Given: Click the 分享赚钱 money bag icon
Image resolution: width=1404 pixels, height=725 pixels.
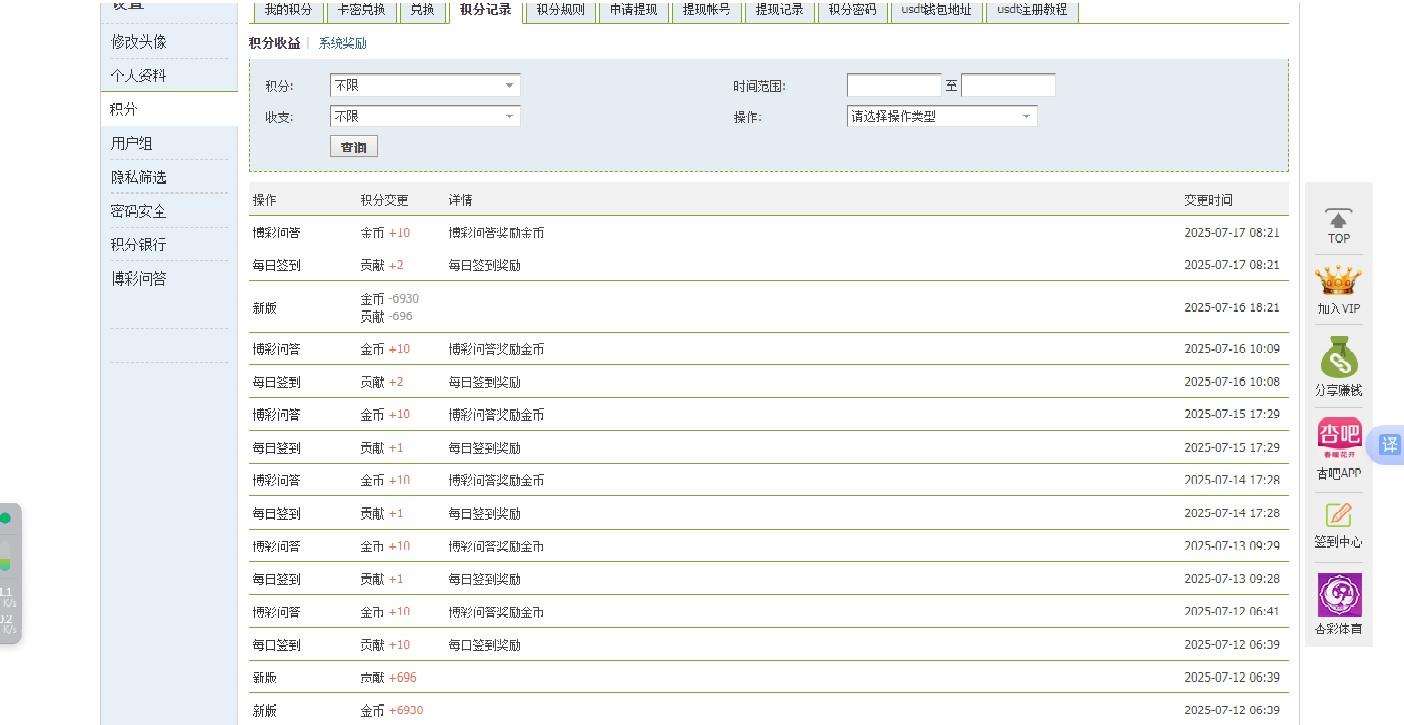Looking at the screenshot, I should click(1338, 357).
